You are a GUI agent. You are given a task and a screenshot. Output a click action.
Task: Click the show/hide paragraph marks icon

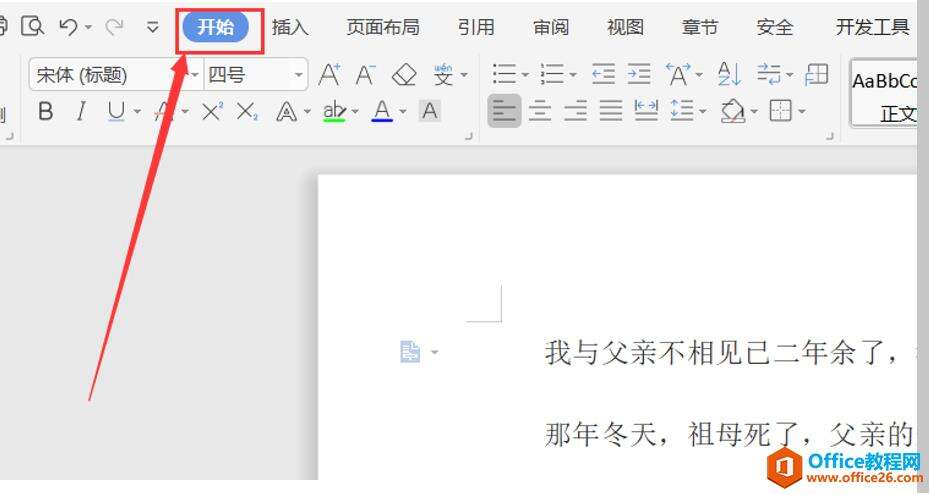click(769, 75)
